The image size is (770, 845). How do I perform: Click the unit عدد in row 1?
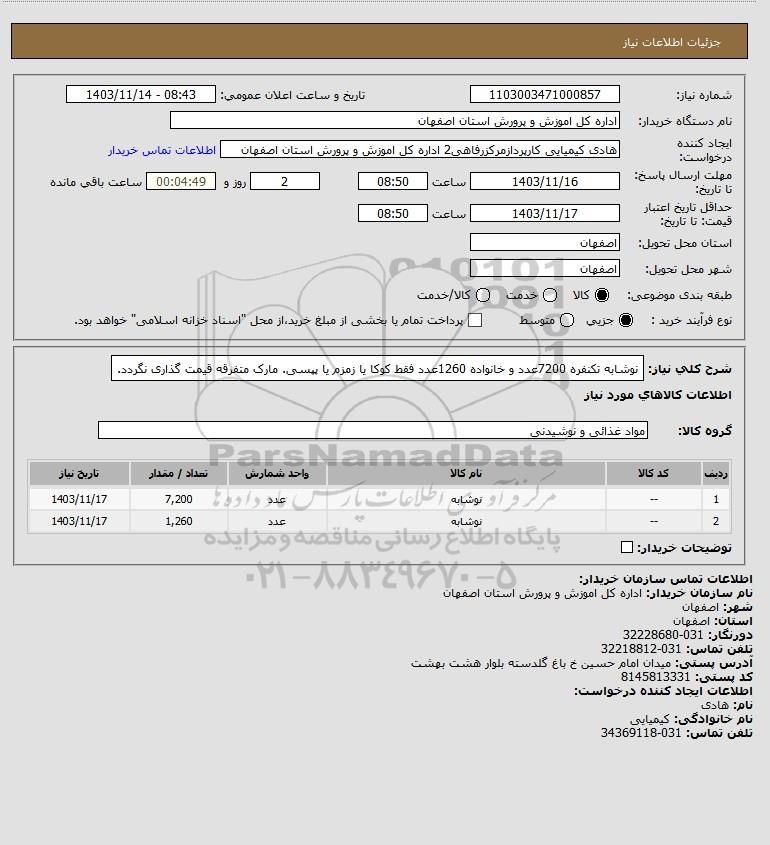point(277,500)
